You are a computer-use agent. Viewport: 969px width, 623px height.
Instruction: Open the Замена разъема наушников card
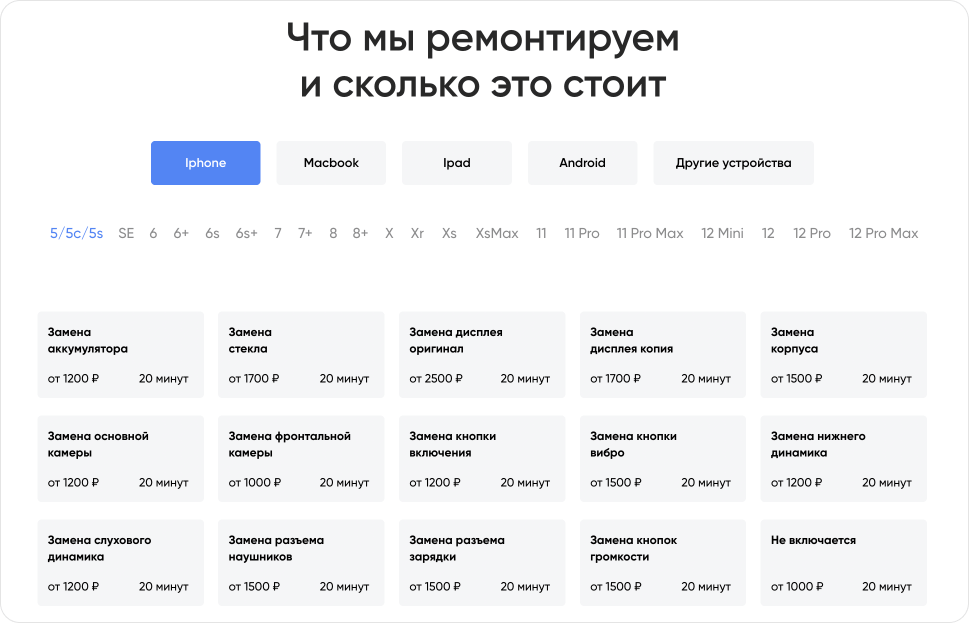coord(301,562)
